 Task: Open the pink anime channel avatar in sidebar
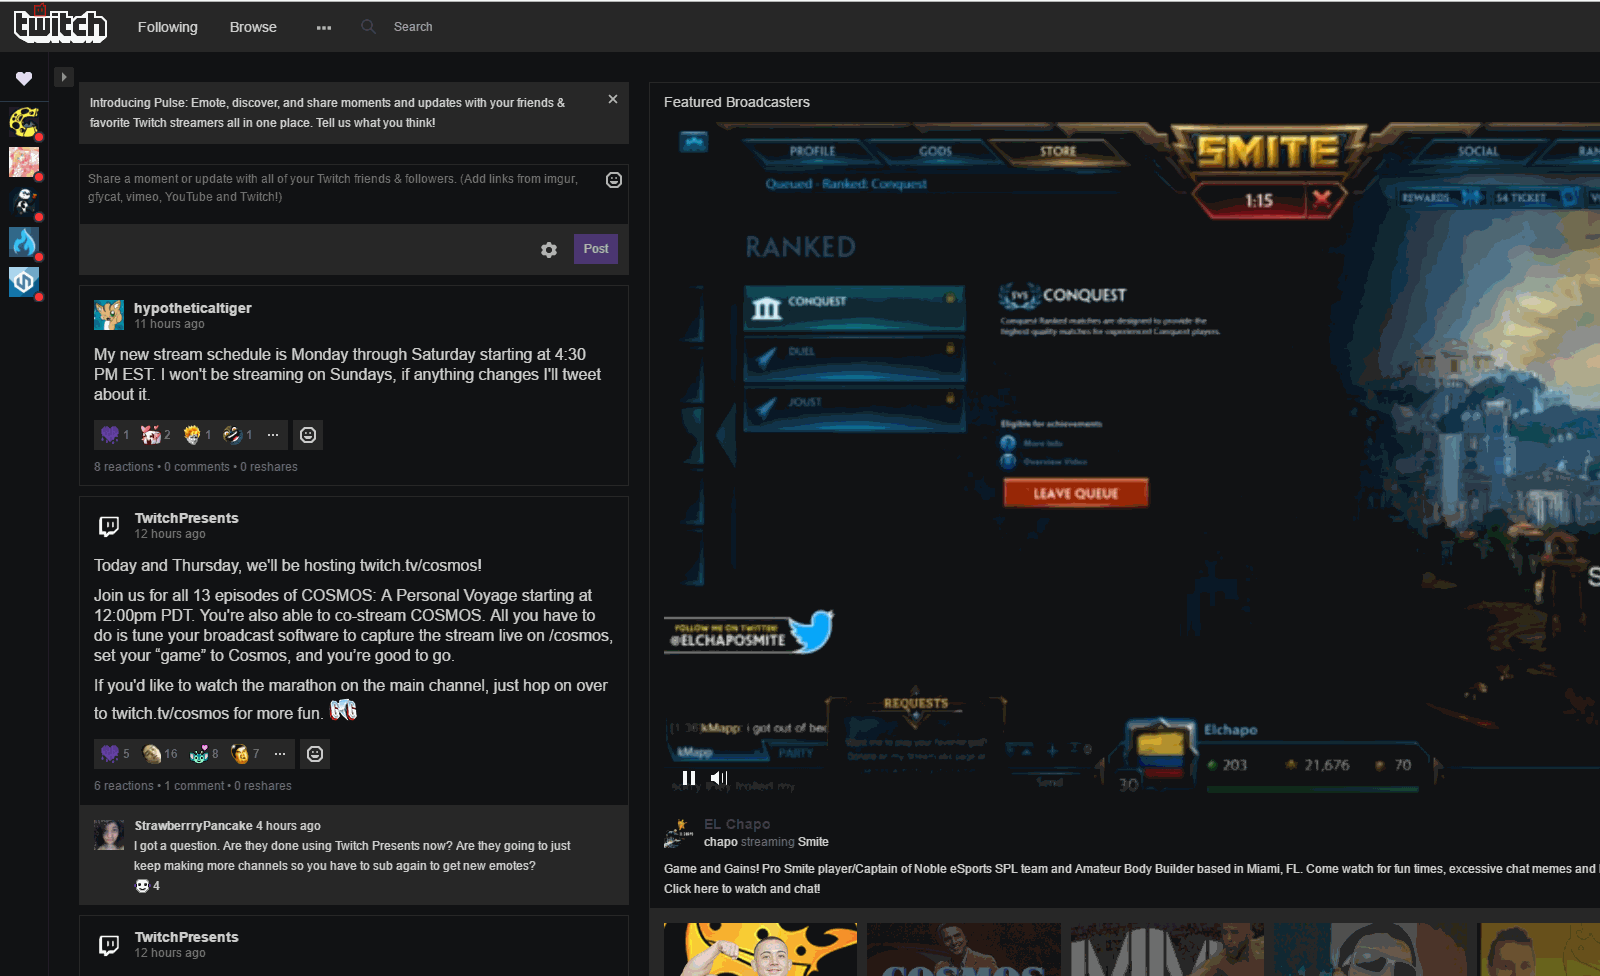[24, 162]
